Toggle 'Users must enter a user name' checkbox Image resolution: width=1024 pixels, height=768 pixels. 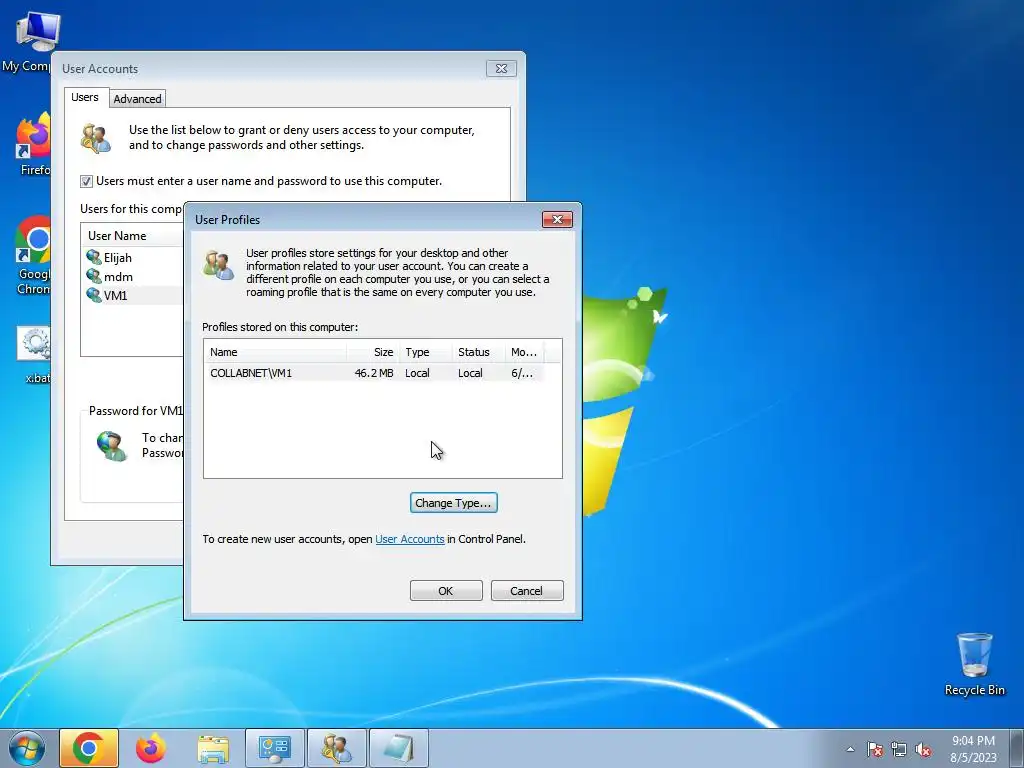[x=86, y=182]
